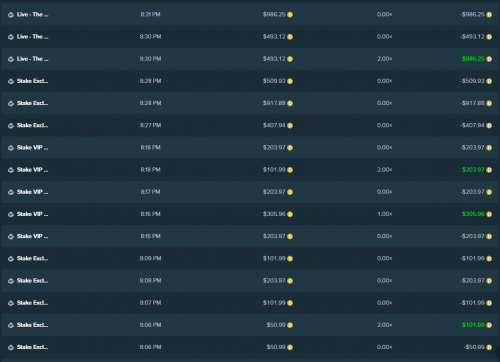500x362 pixels.
Task: Click coin icon beside -$493.12 payout
Action: pyautogui.click(x=489, y=37)
